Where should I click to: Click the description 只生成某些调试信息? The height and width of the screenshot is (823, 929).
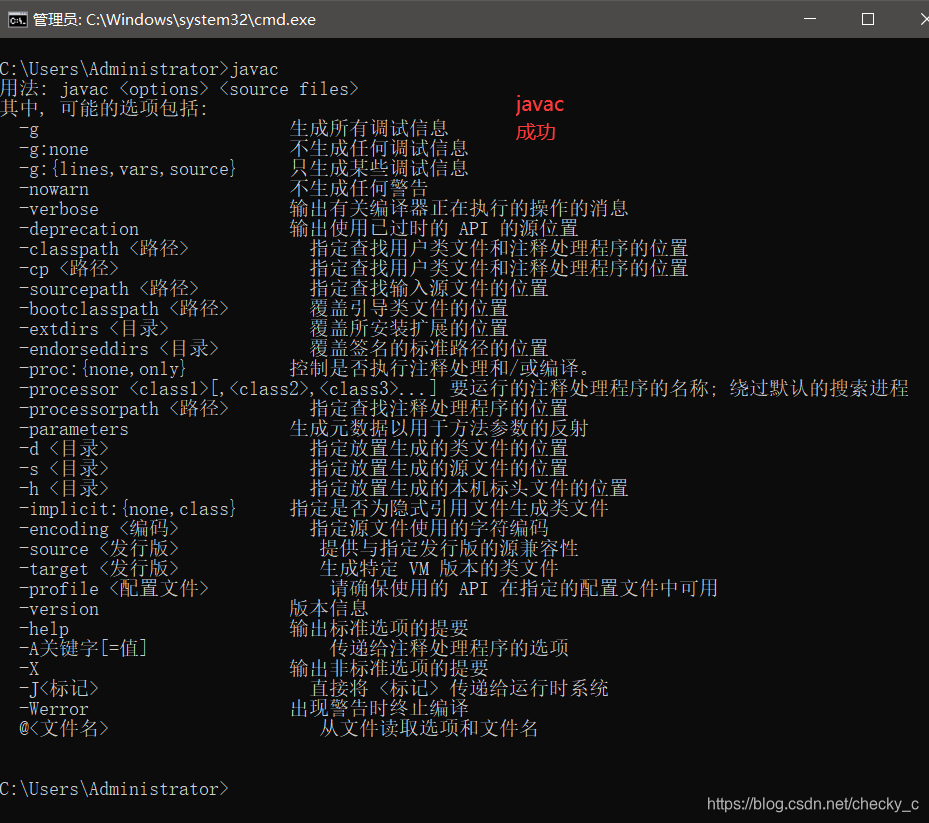[x=379, y=169]
